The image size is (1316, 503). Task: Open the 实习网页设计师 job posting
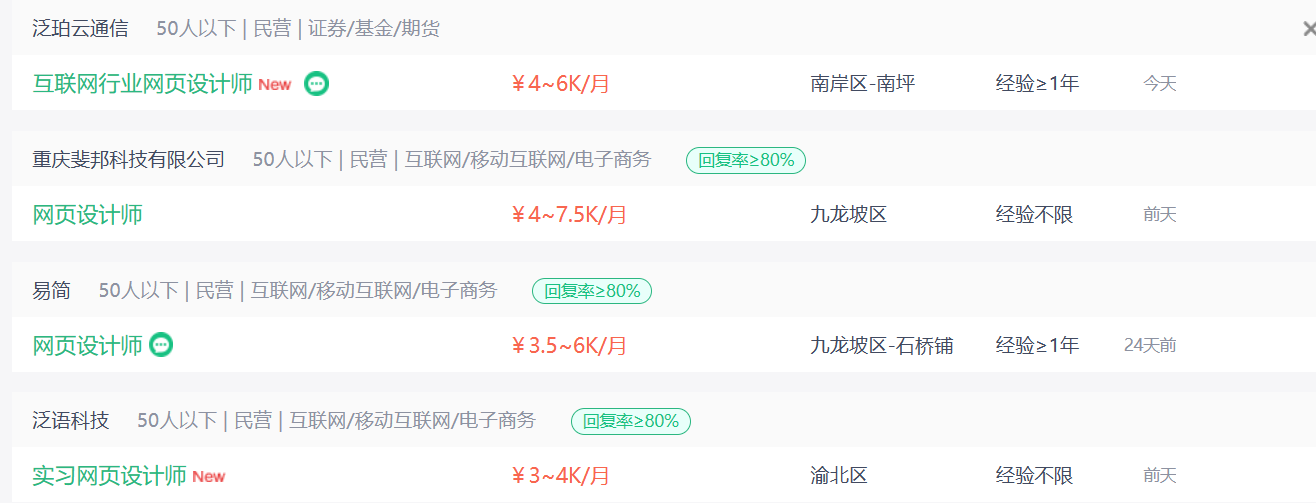(110, 476)
